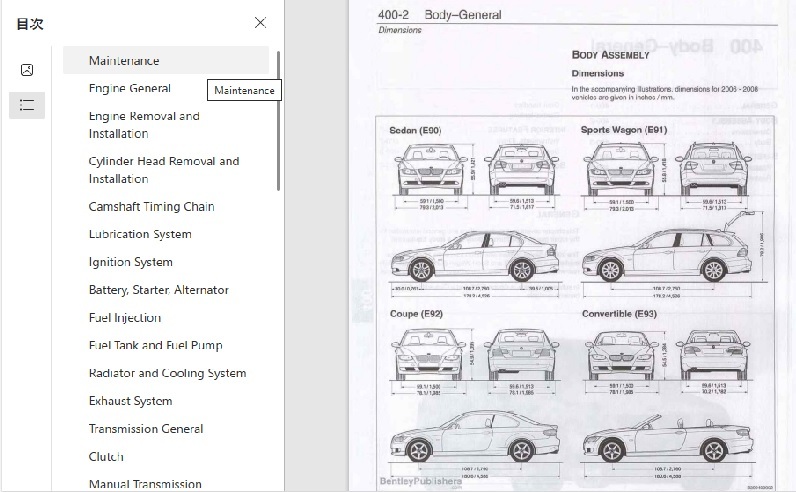Go to Fuel Injection chapter
Viewport: 796px width, 492px height.
click(x=124, y=318)
